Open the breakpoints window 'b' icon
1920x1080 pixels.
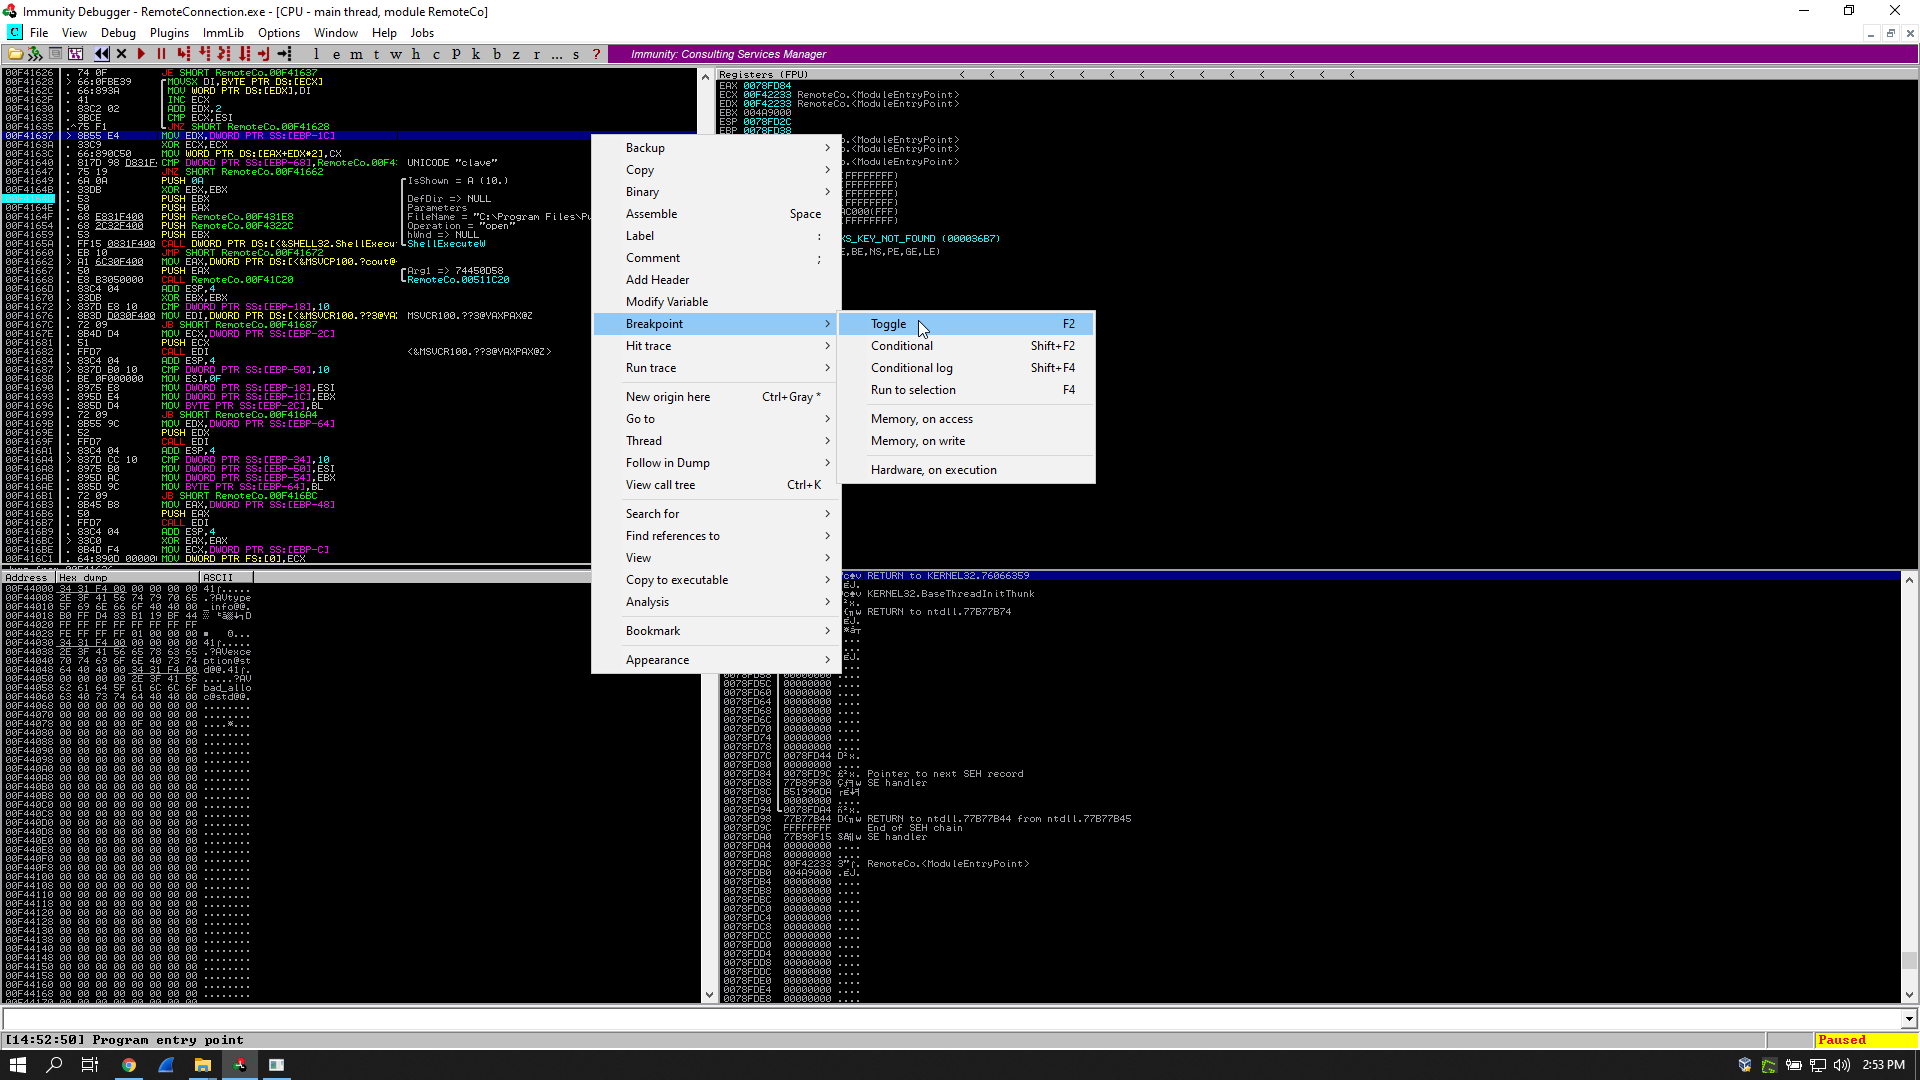(x=496, y=54)
